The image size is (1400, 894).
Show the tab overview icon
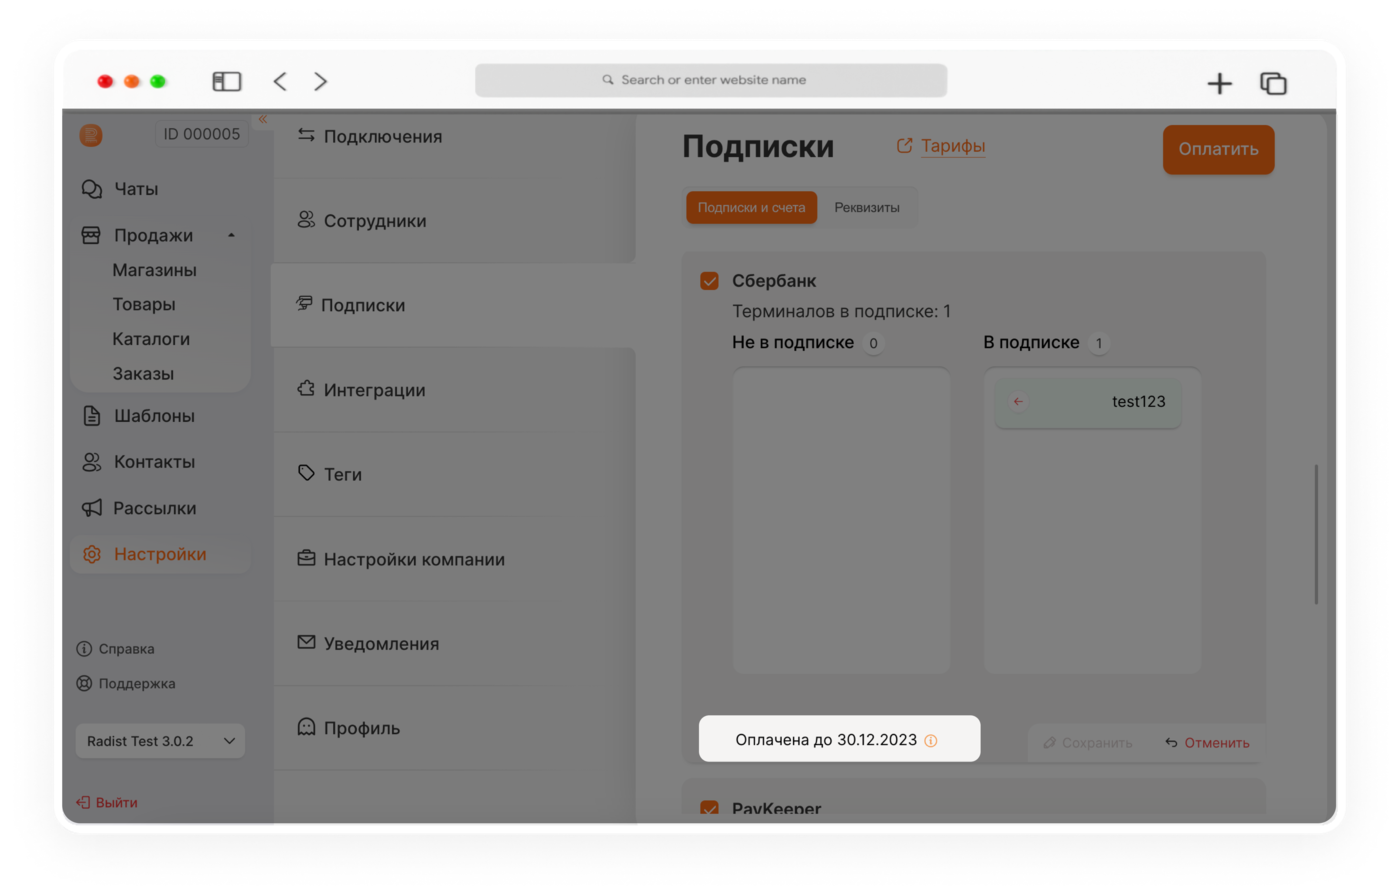click(1273, 83)
